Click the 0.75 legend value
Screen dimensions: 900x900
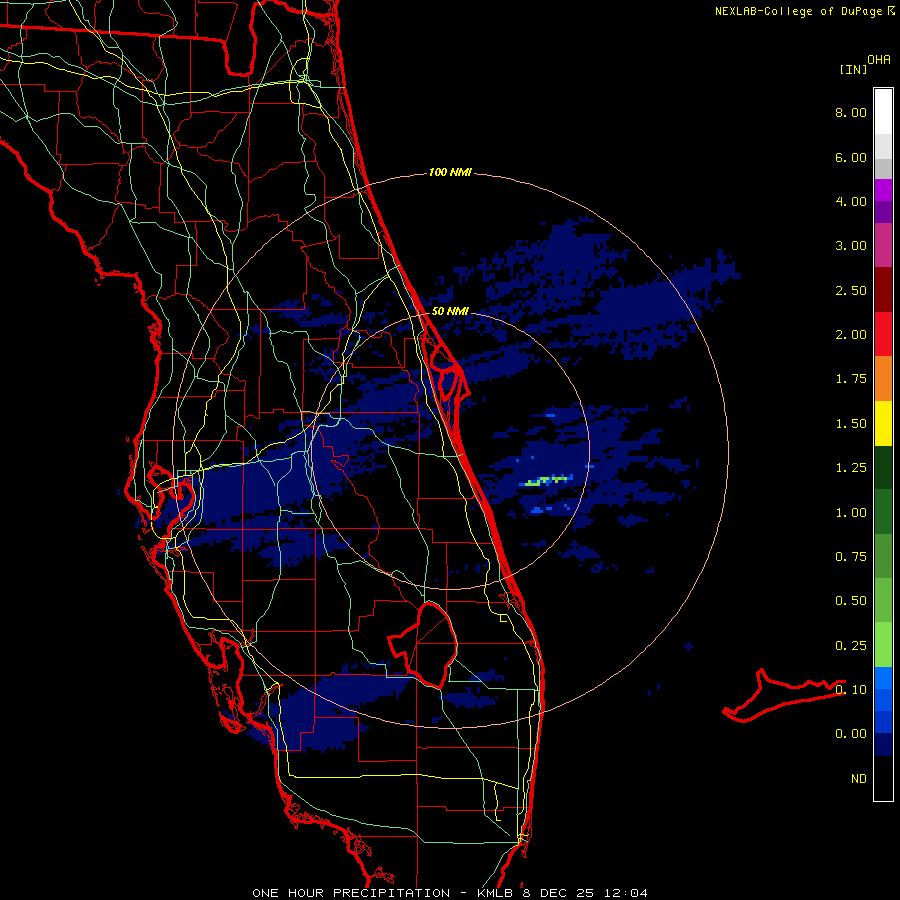(851, 557)
